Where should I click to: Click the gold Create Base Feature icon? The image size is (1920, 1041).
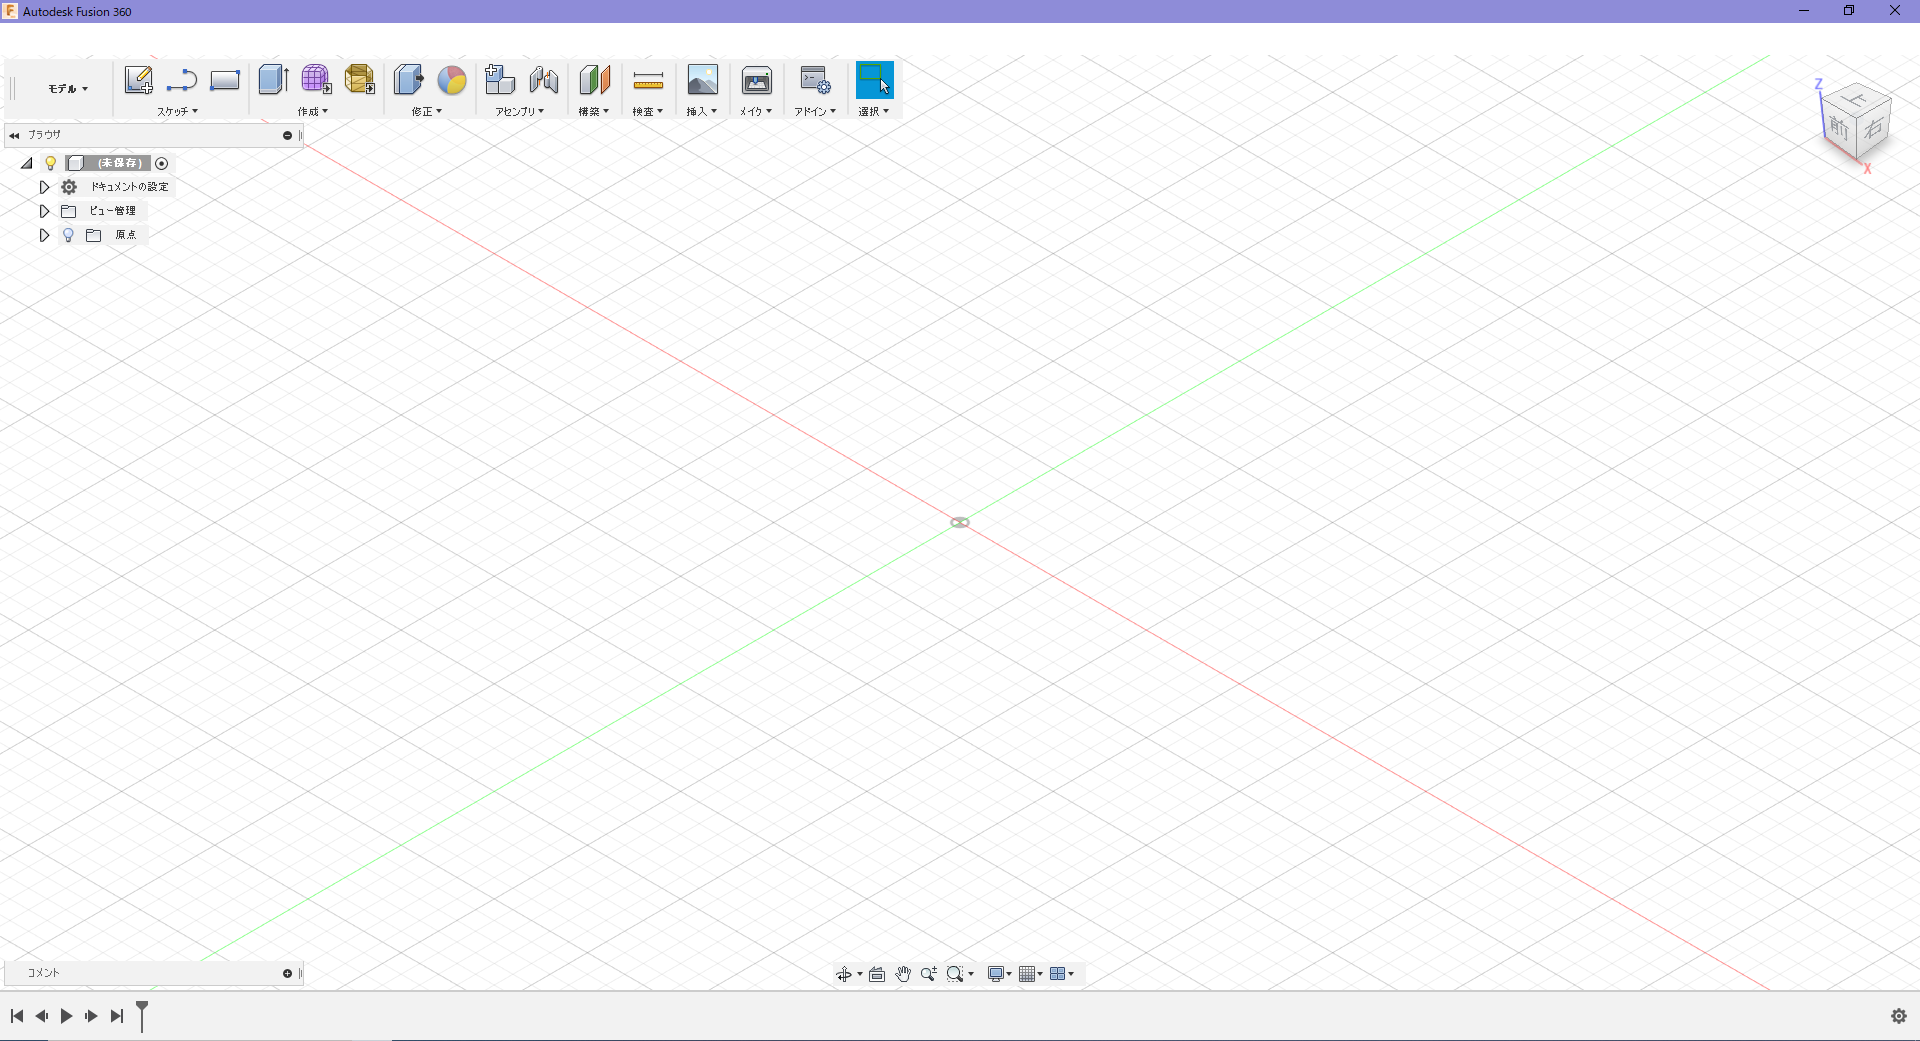pyautogui.click(x=360, y=80)
